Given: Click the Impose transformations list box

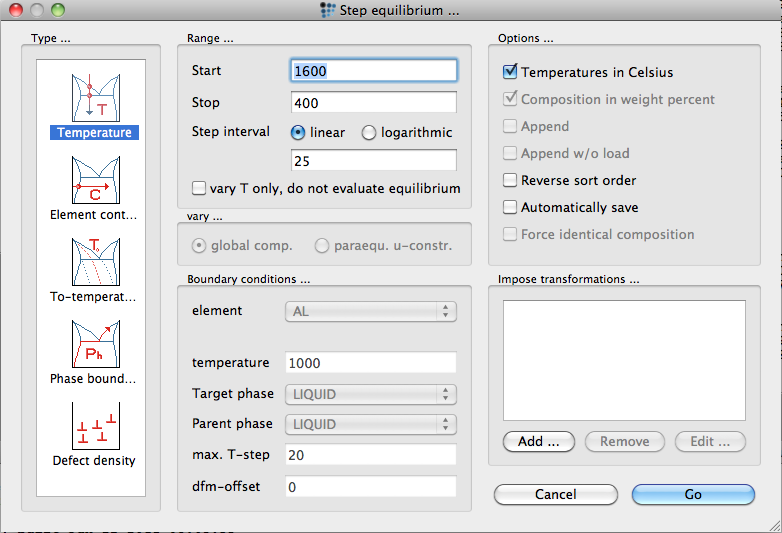Looking at the screenshot, I should 624,360.
